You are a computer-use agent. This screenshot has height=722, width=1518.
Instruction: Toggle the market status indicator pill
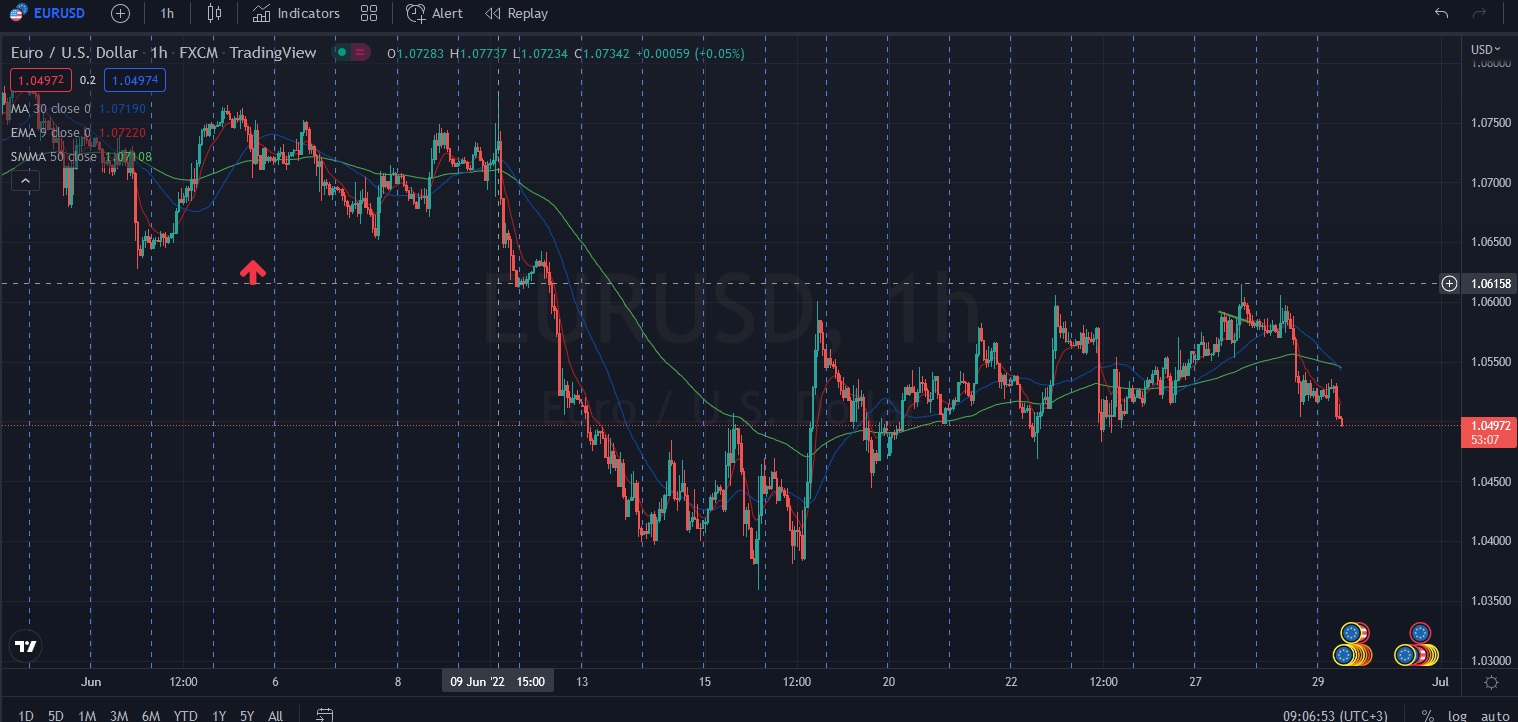(x=352, y=53)
